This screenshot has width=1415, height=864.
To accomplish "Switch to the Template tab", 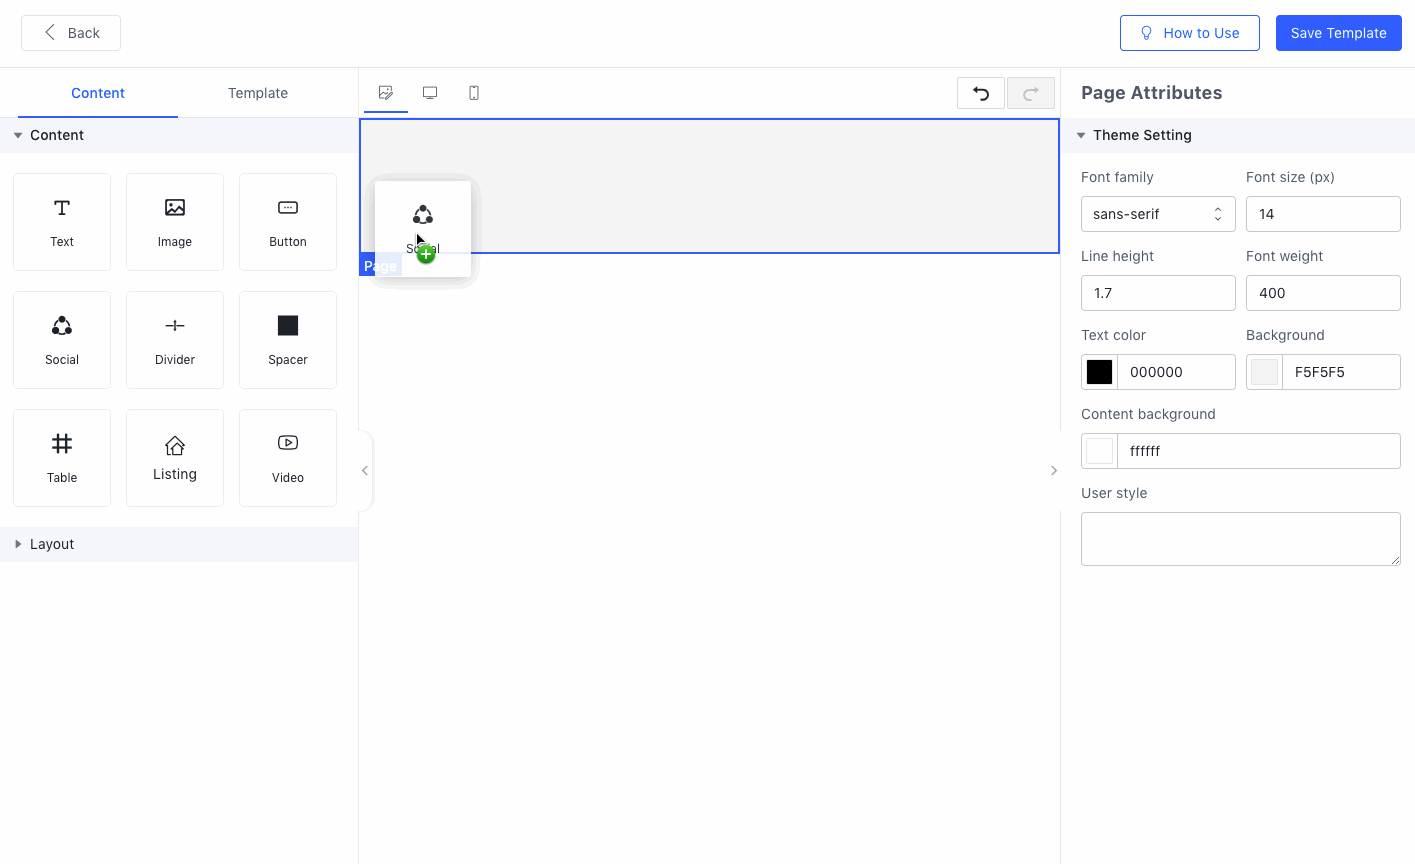I will click(x=258, y=93).
